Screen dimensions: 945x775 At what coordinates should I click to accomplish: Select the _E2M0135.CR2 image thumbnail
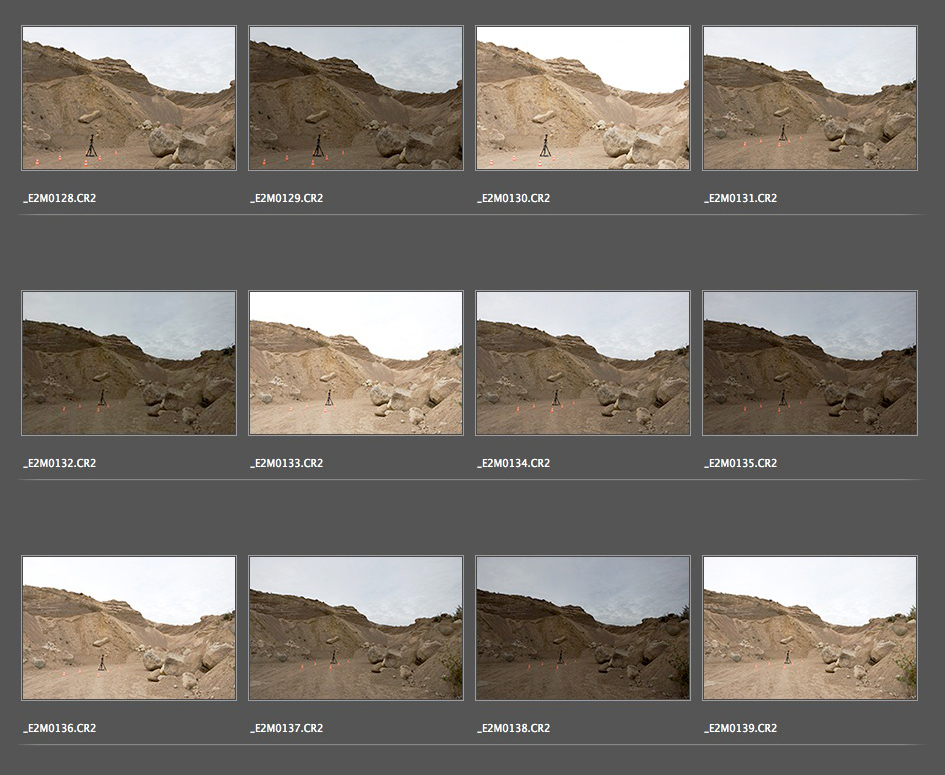tap(810, 363)
